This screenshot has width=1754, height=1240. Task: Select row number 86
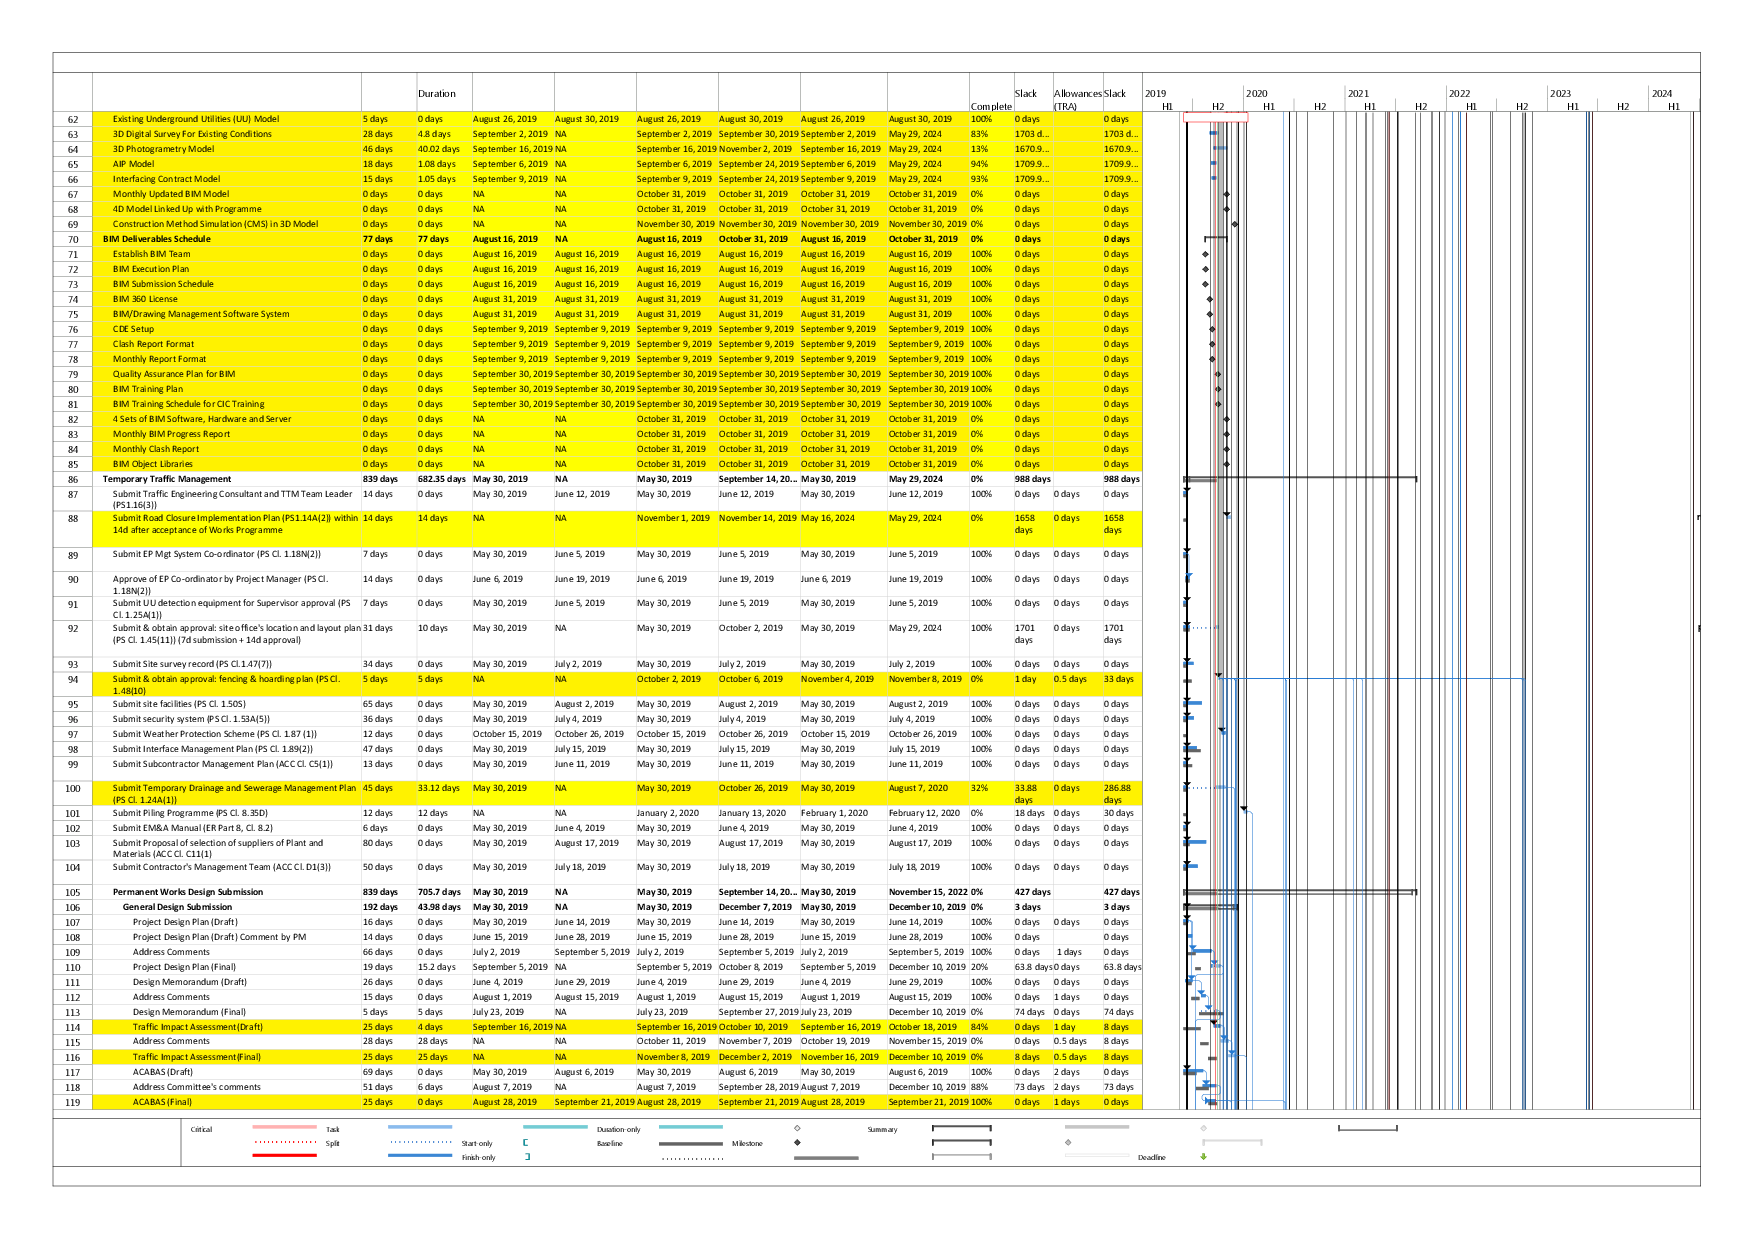(x=73, y=479)
